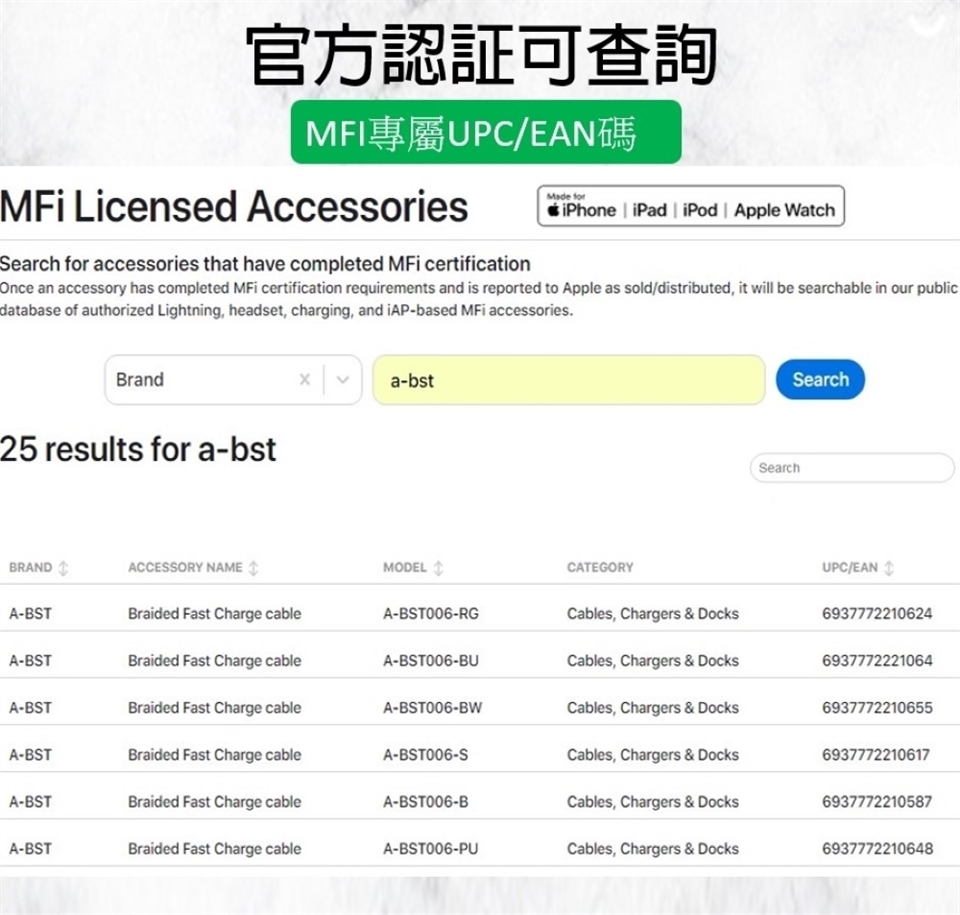Viewport: 960px width, 915px height.
Task: Sort results by BRAND column arrows
Action: coord(64,568)
